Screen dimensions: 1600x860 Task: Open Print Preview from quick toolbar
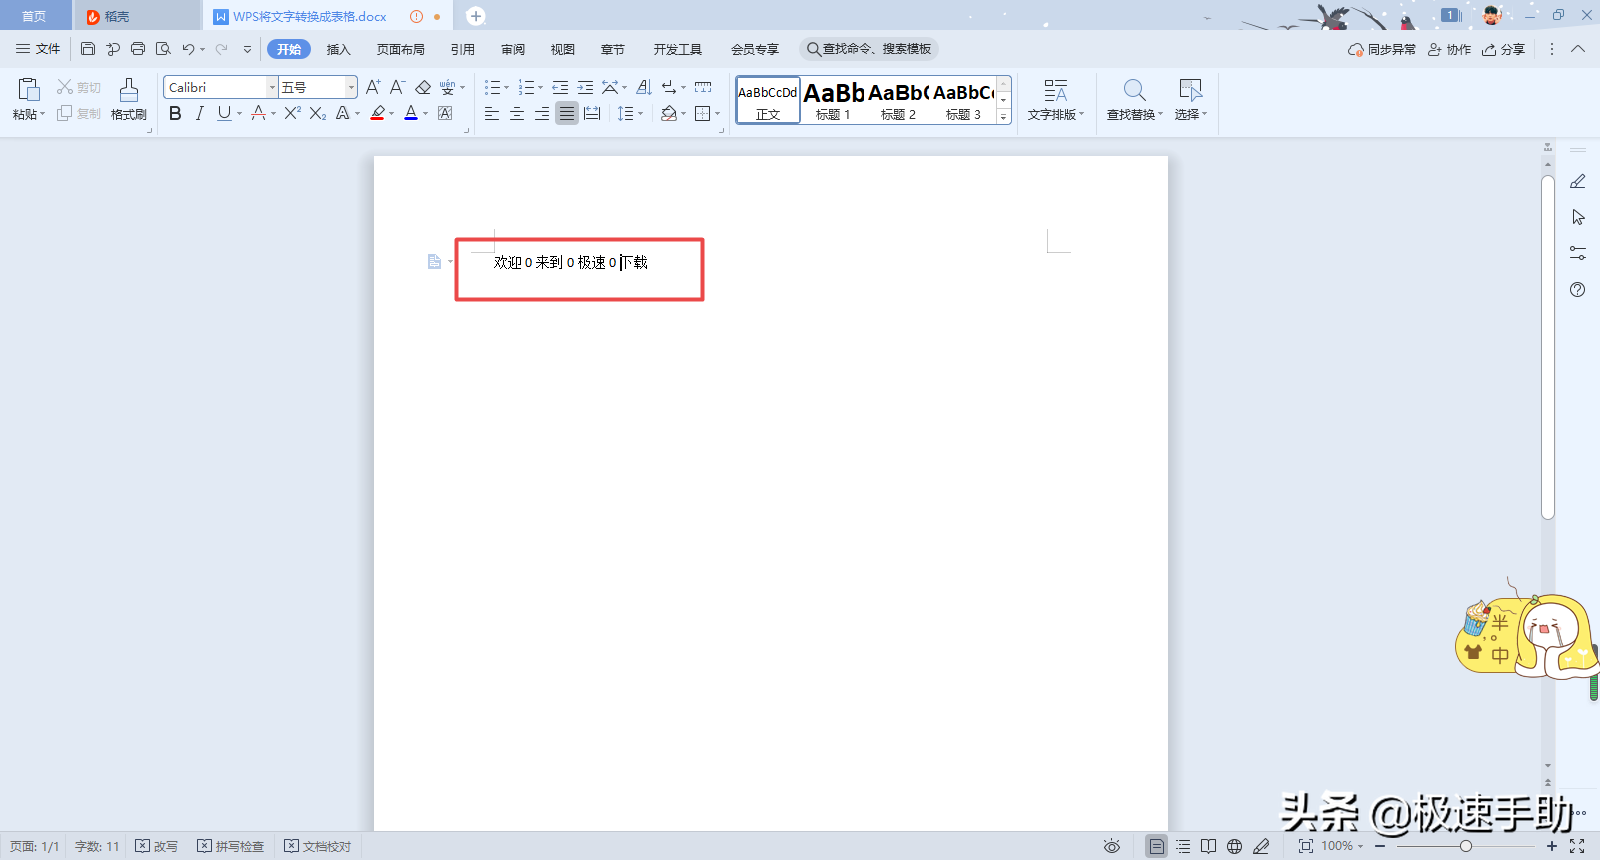coord(163,49)
